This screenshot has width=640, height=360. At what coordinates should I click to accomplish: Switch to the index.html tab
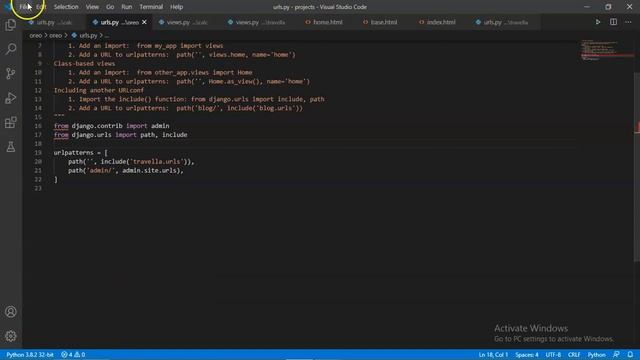click(437, 22)
